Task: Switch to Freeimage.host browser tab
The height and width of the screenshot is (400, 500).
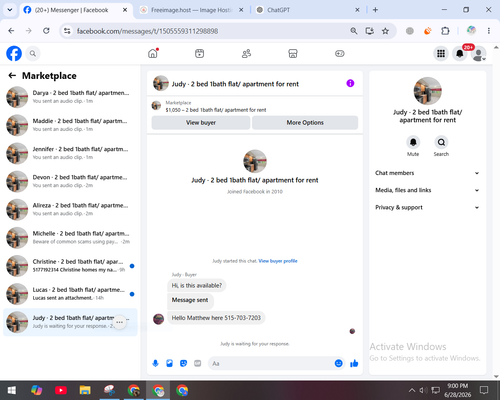Action: click(x=191, y=10)
